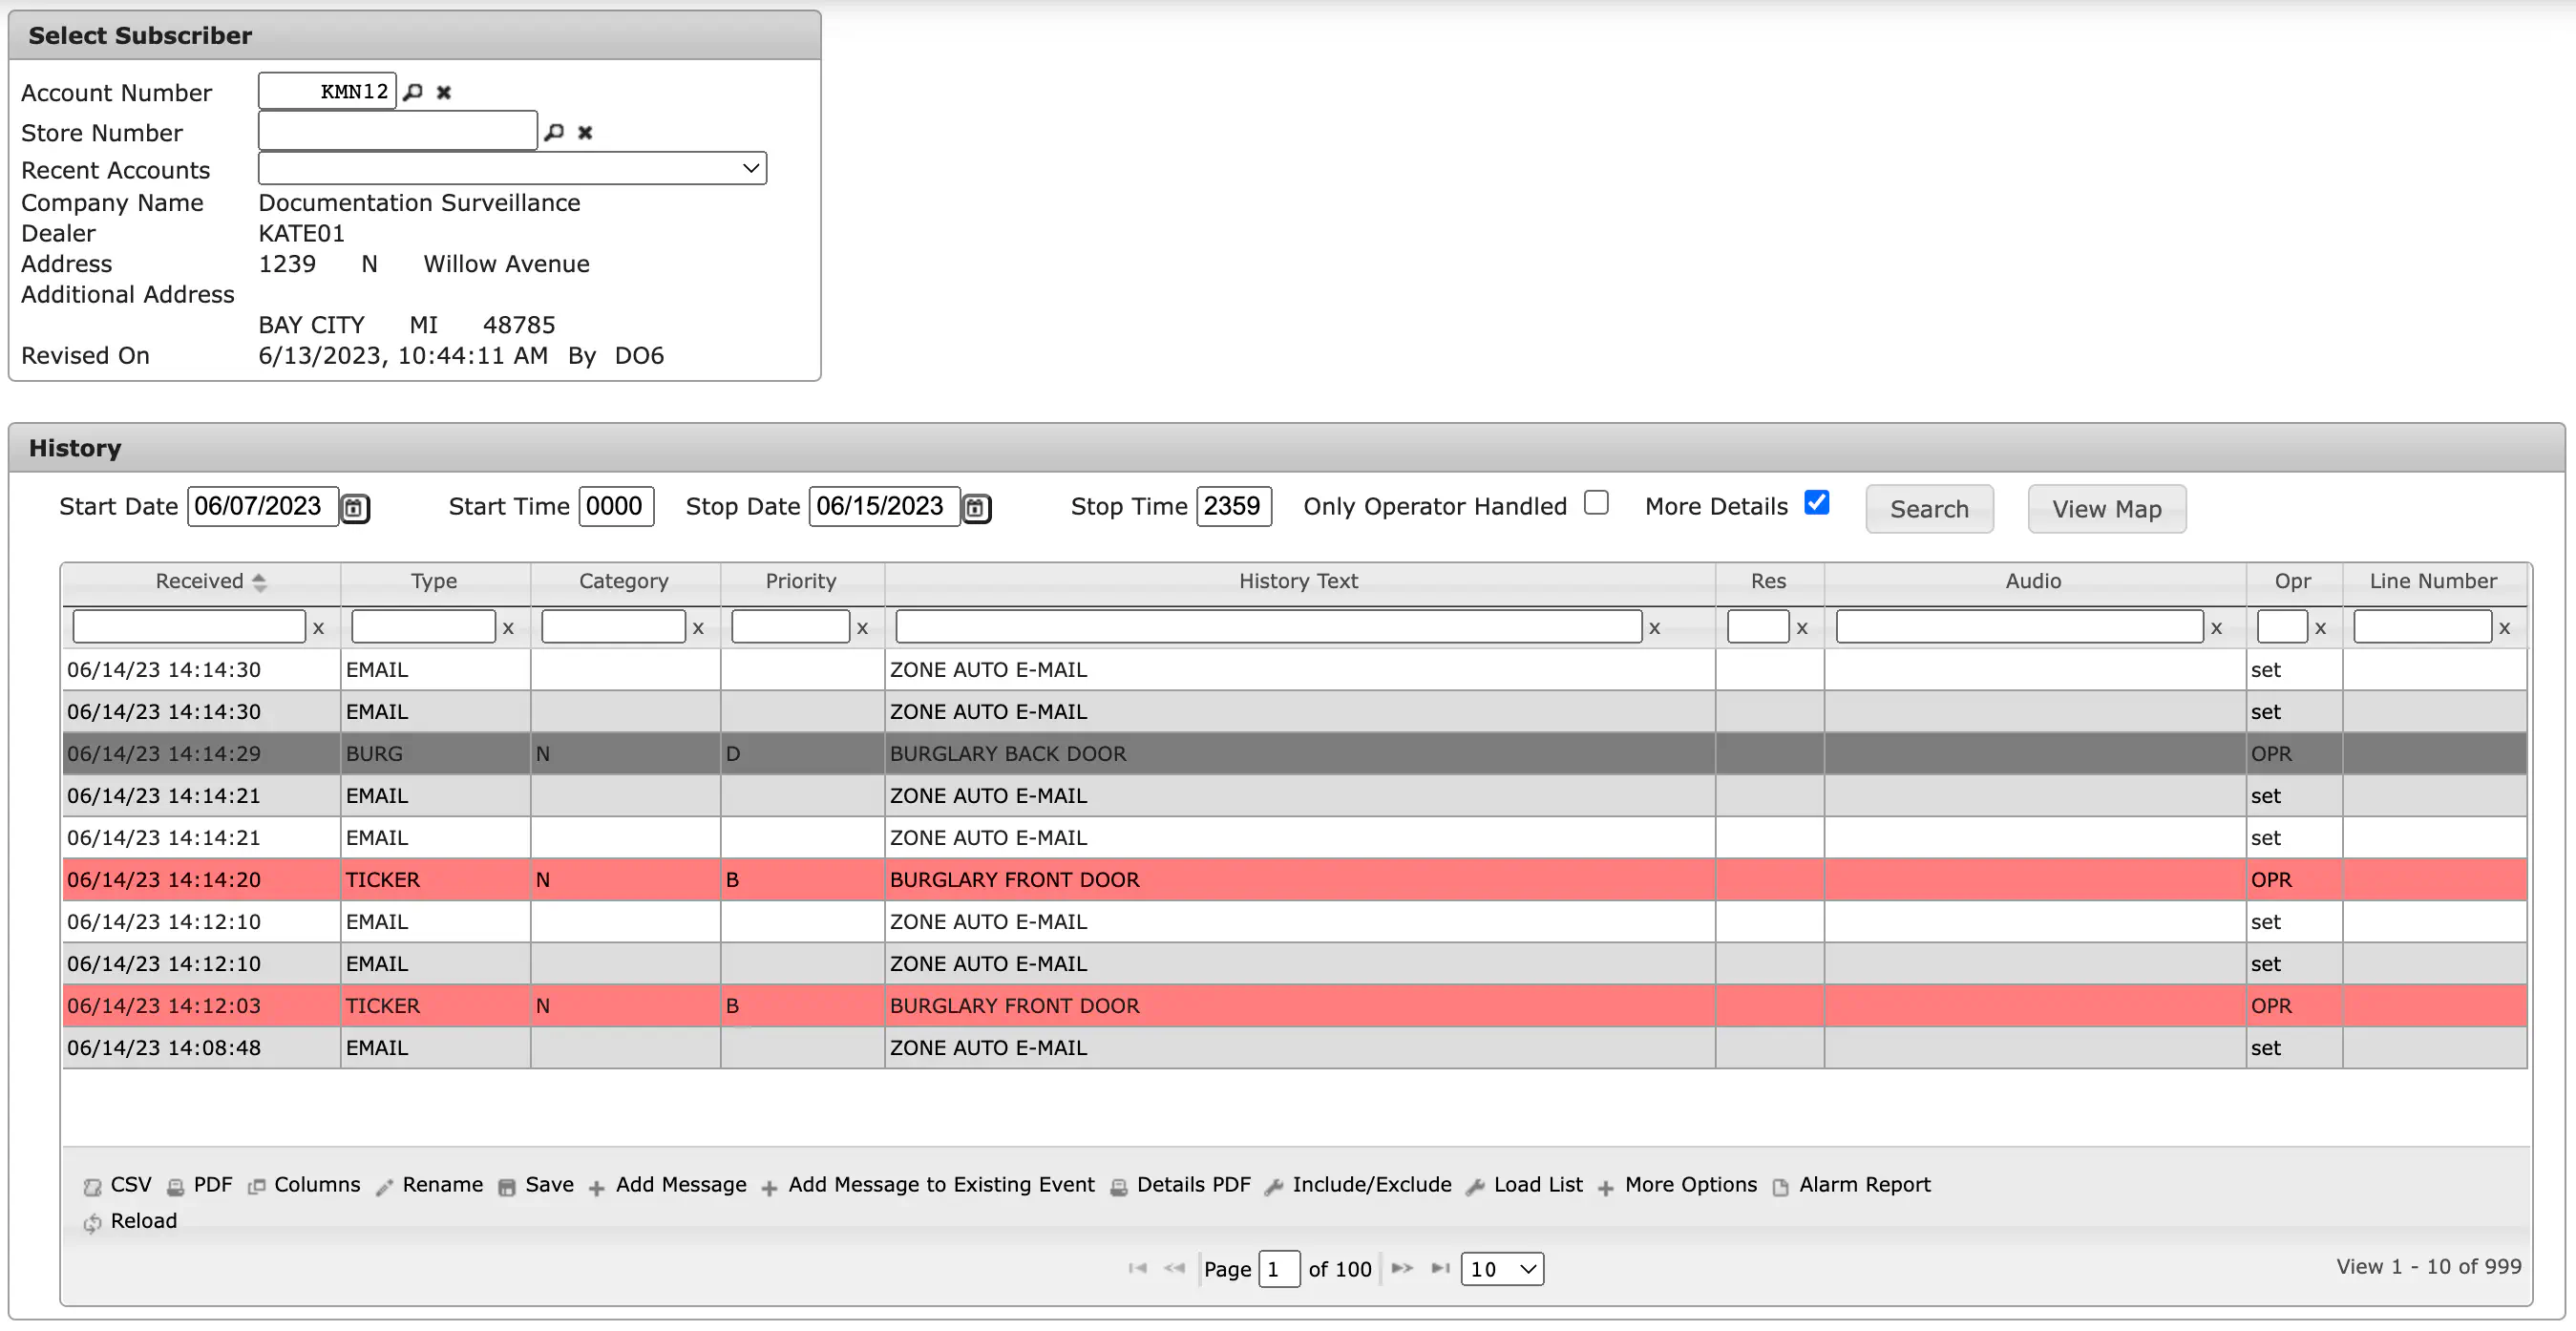Click the BURG type cell
This screenshot has width=2576, height=1331.
(x=435, y=754)
